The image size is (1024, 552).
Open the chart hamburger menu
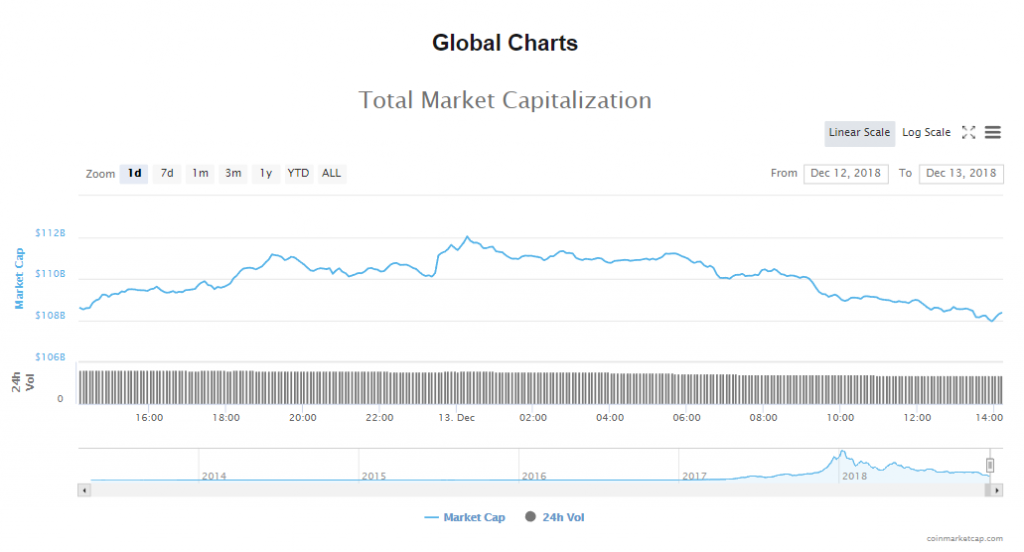coord(993,132)
